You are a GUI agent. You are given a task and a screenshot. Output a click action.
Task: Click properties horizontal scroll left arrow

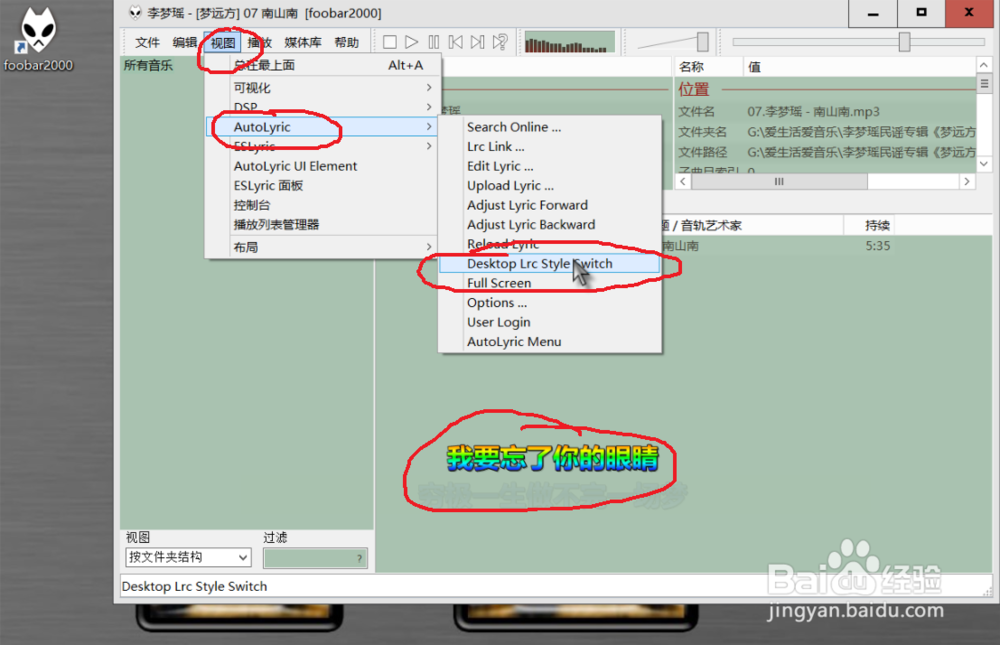click(x=683, y=182)
